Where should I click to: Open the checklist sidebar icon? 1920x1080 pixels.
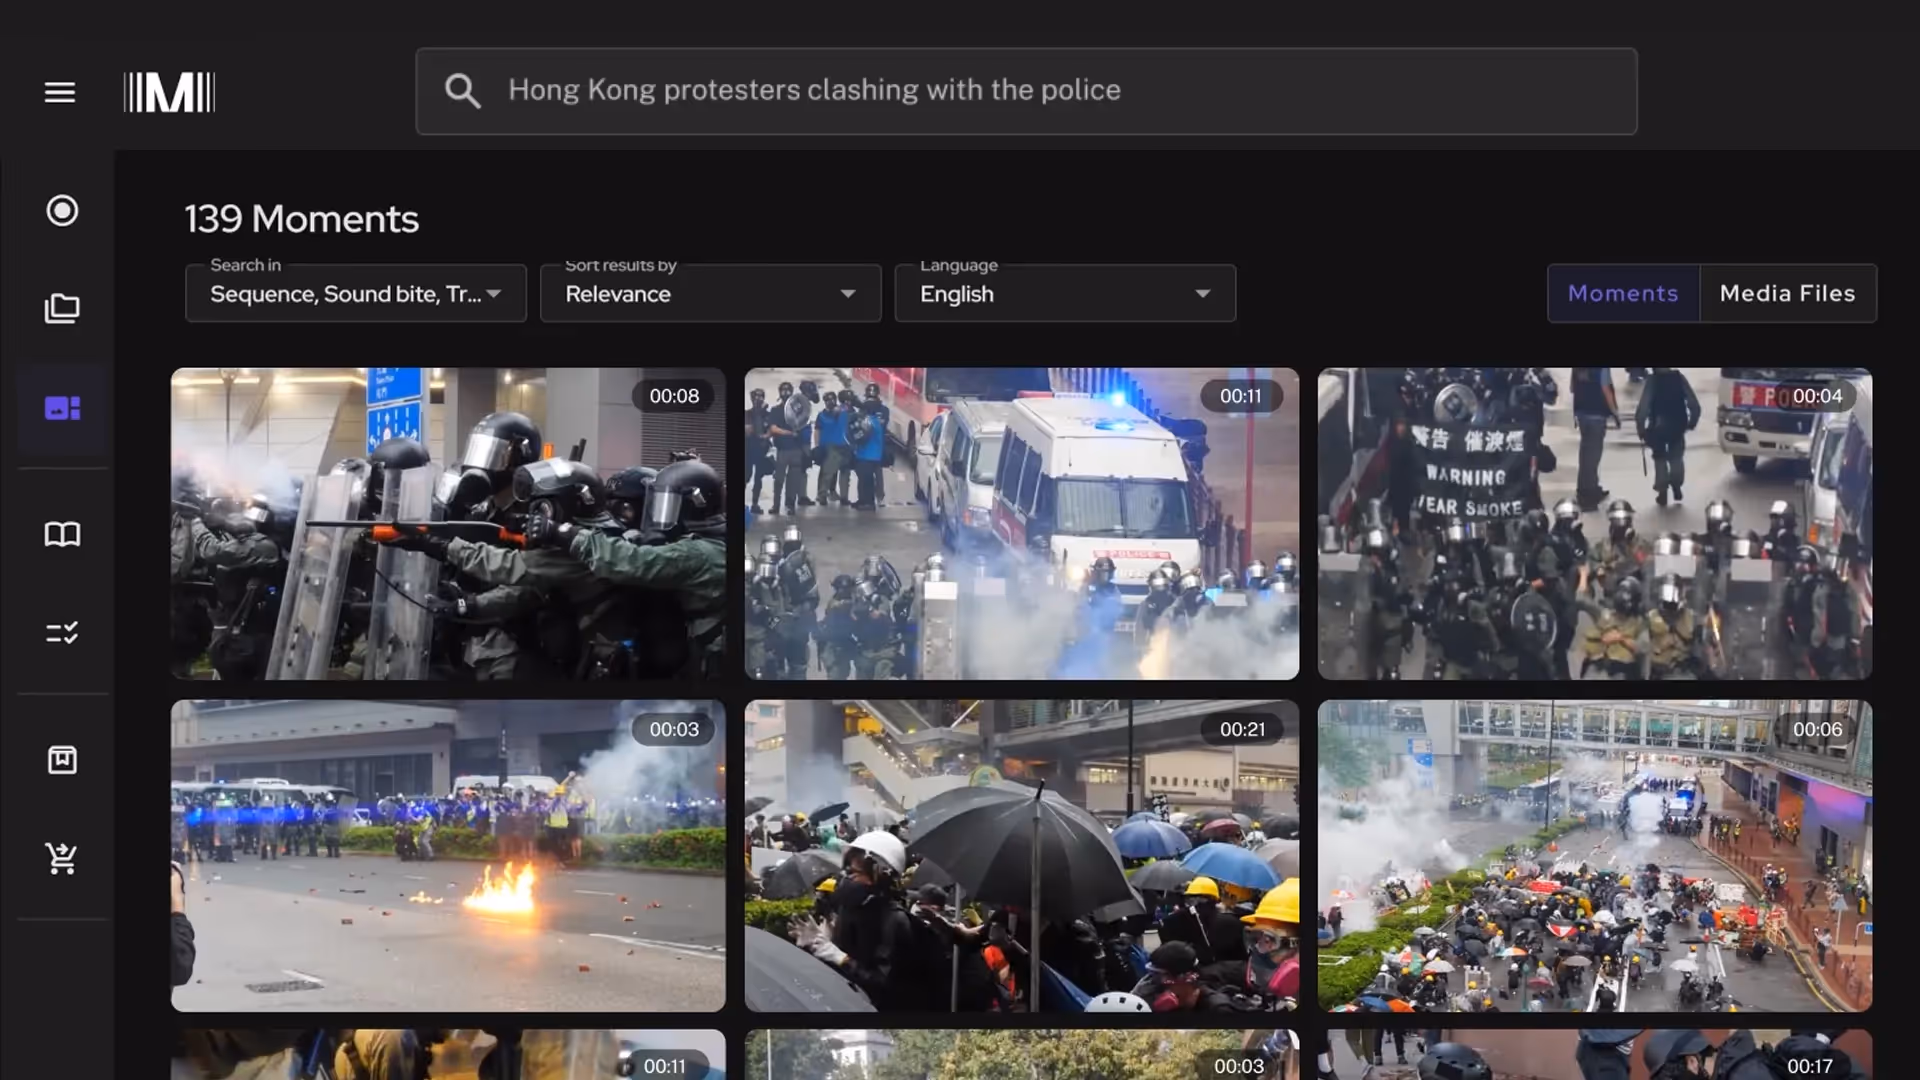(x=62, y=633)
